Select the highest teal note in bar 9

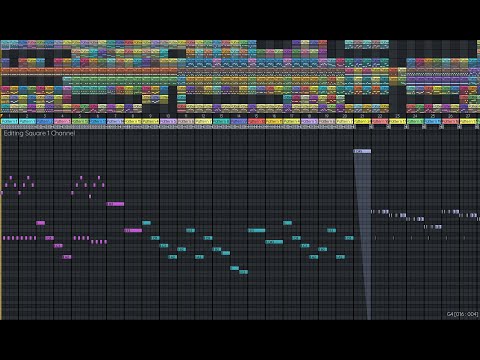coord(146,223)
